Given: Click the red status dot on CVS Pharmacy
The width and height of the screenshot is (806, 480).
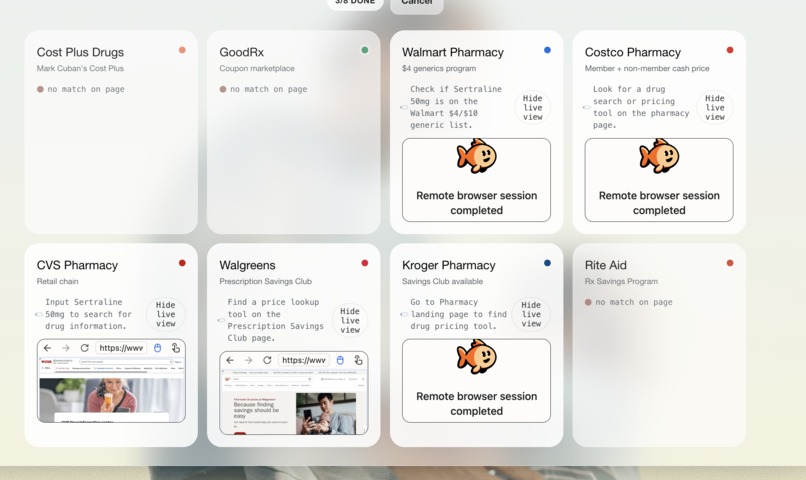Looking at the screenshot, I should pyautogui.click(x=182, y=263).
